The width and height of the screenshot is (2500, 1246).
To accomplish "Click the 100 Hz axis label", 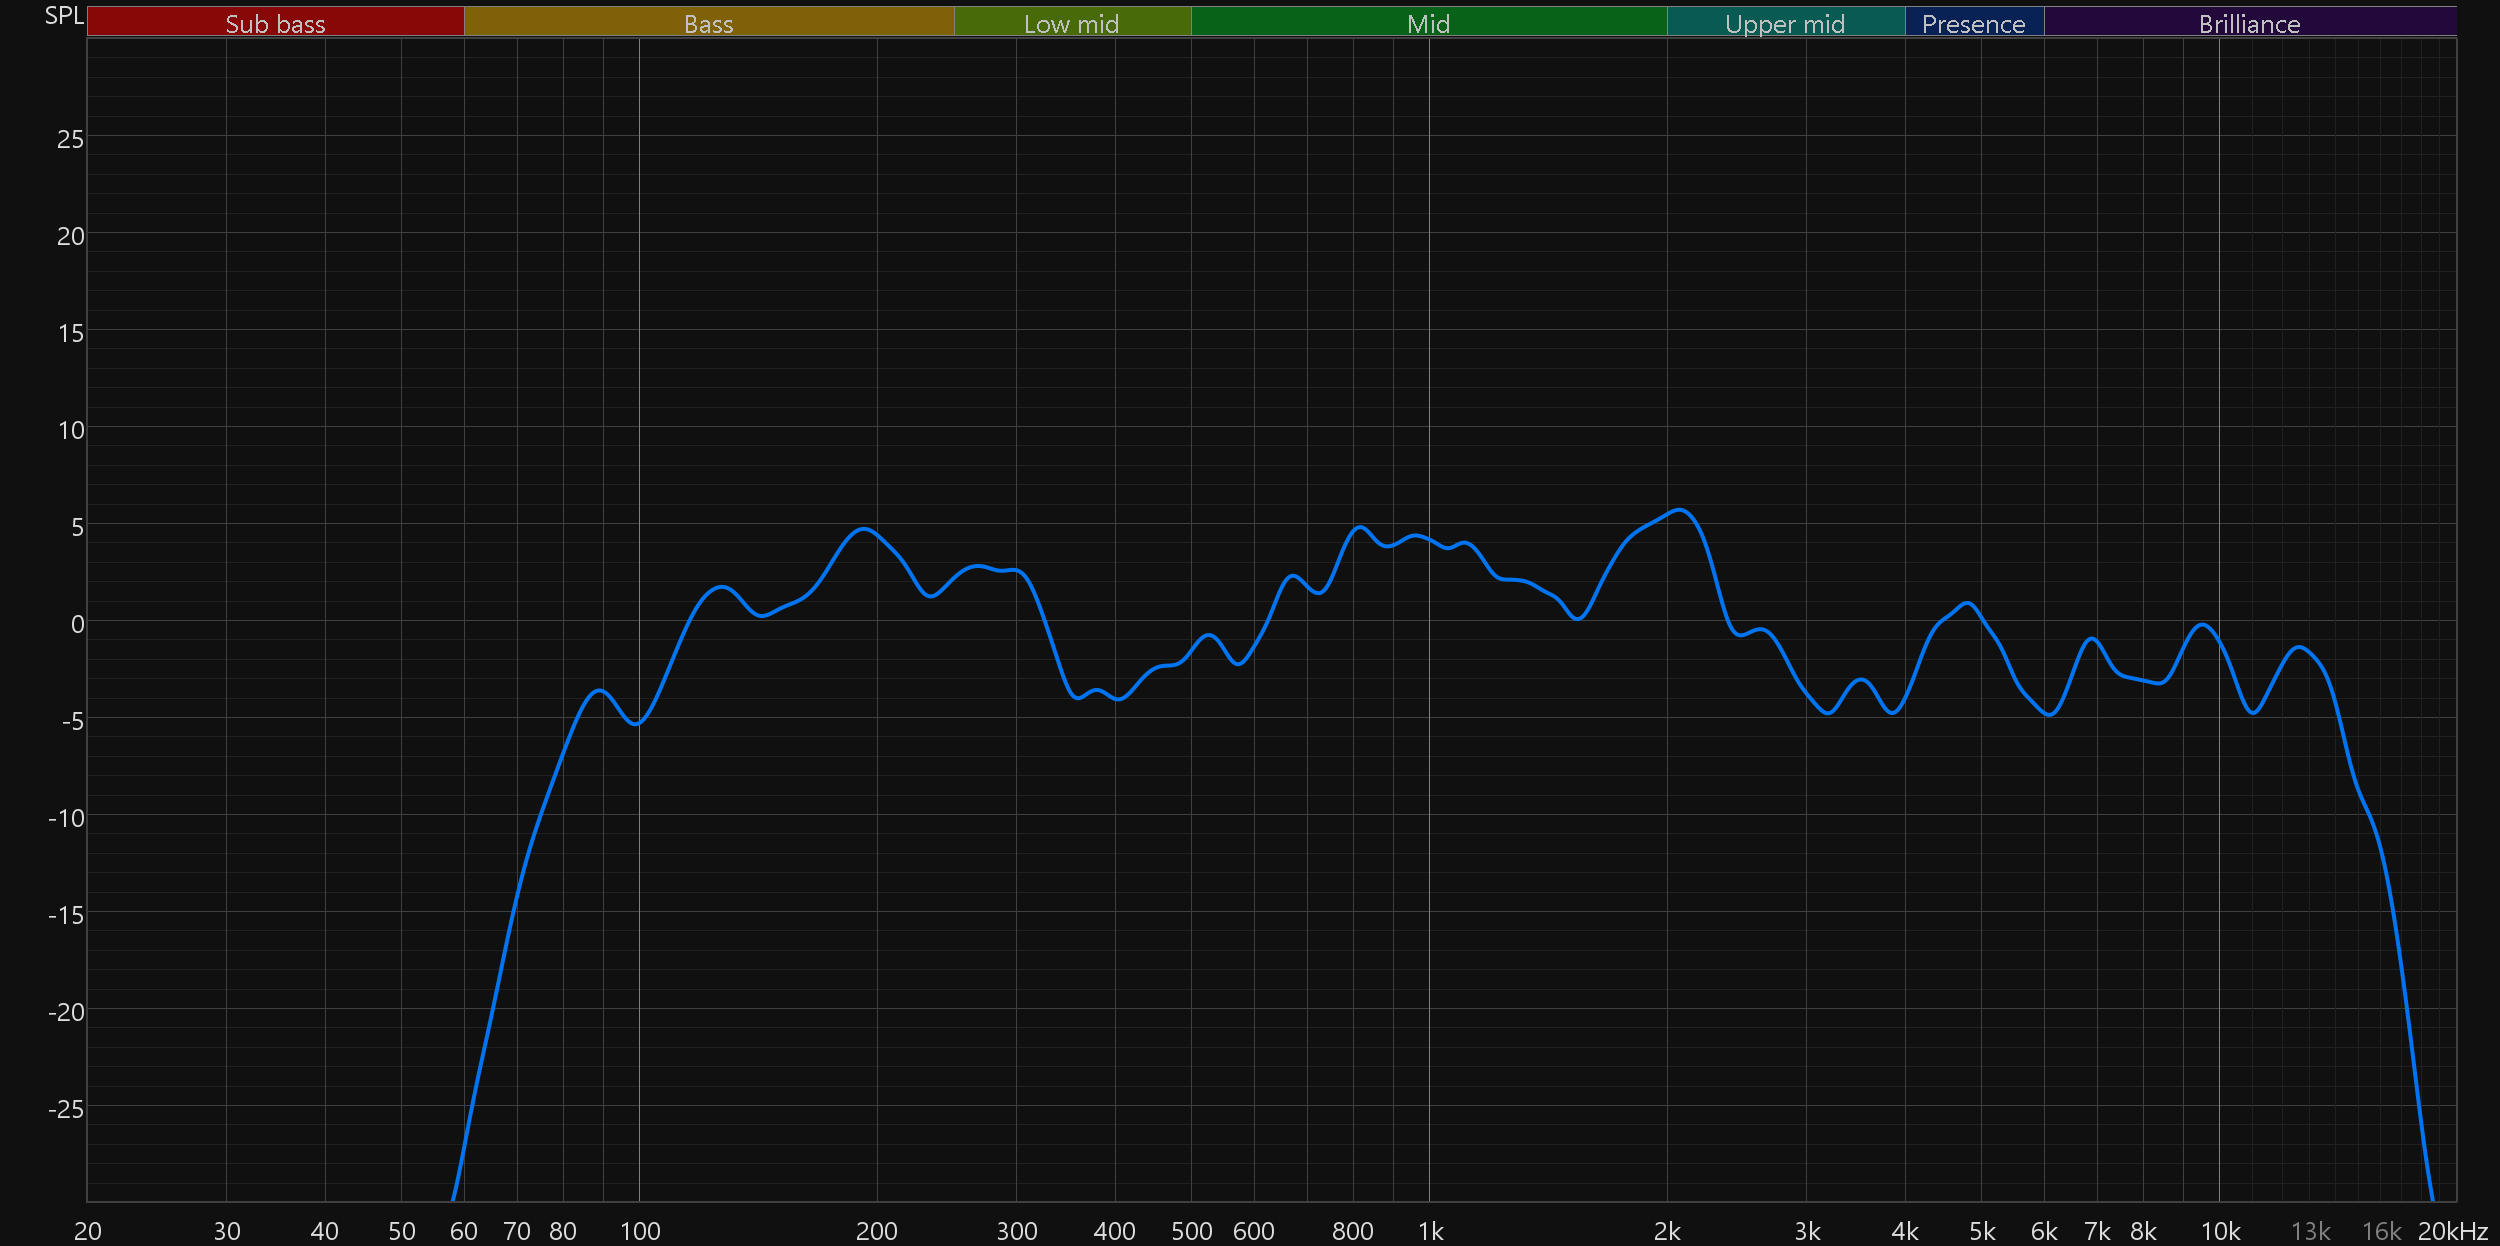I will (x=640, y=1231).
